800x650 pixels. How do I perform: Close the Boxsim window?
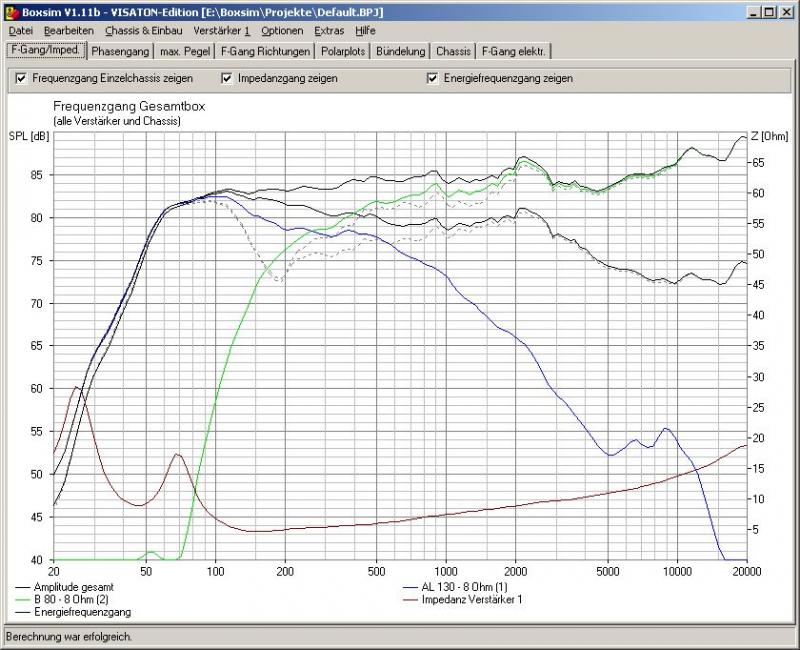pos(787,12)
